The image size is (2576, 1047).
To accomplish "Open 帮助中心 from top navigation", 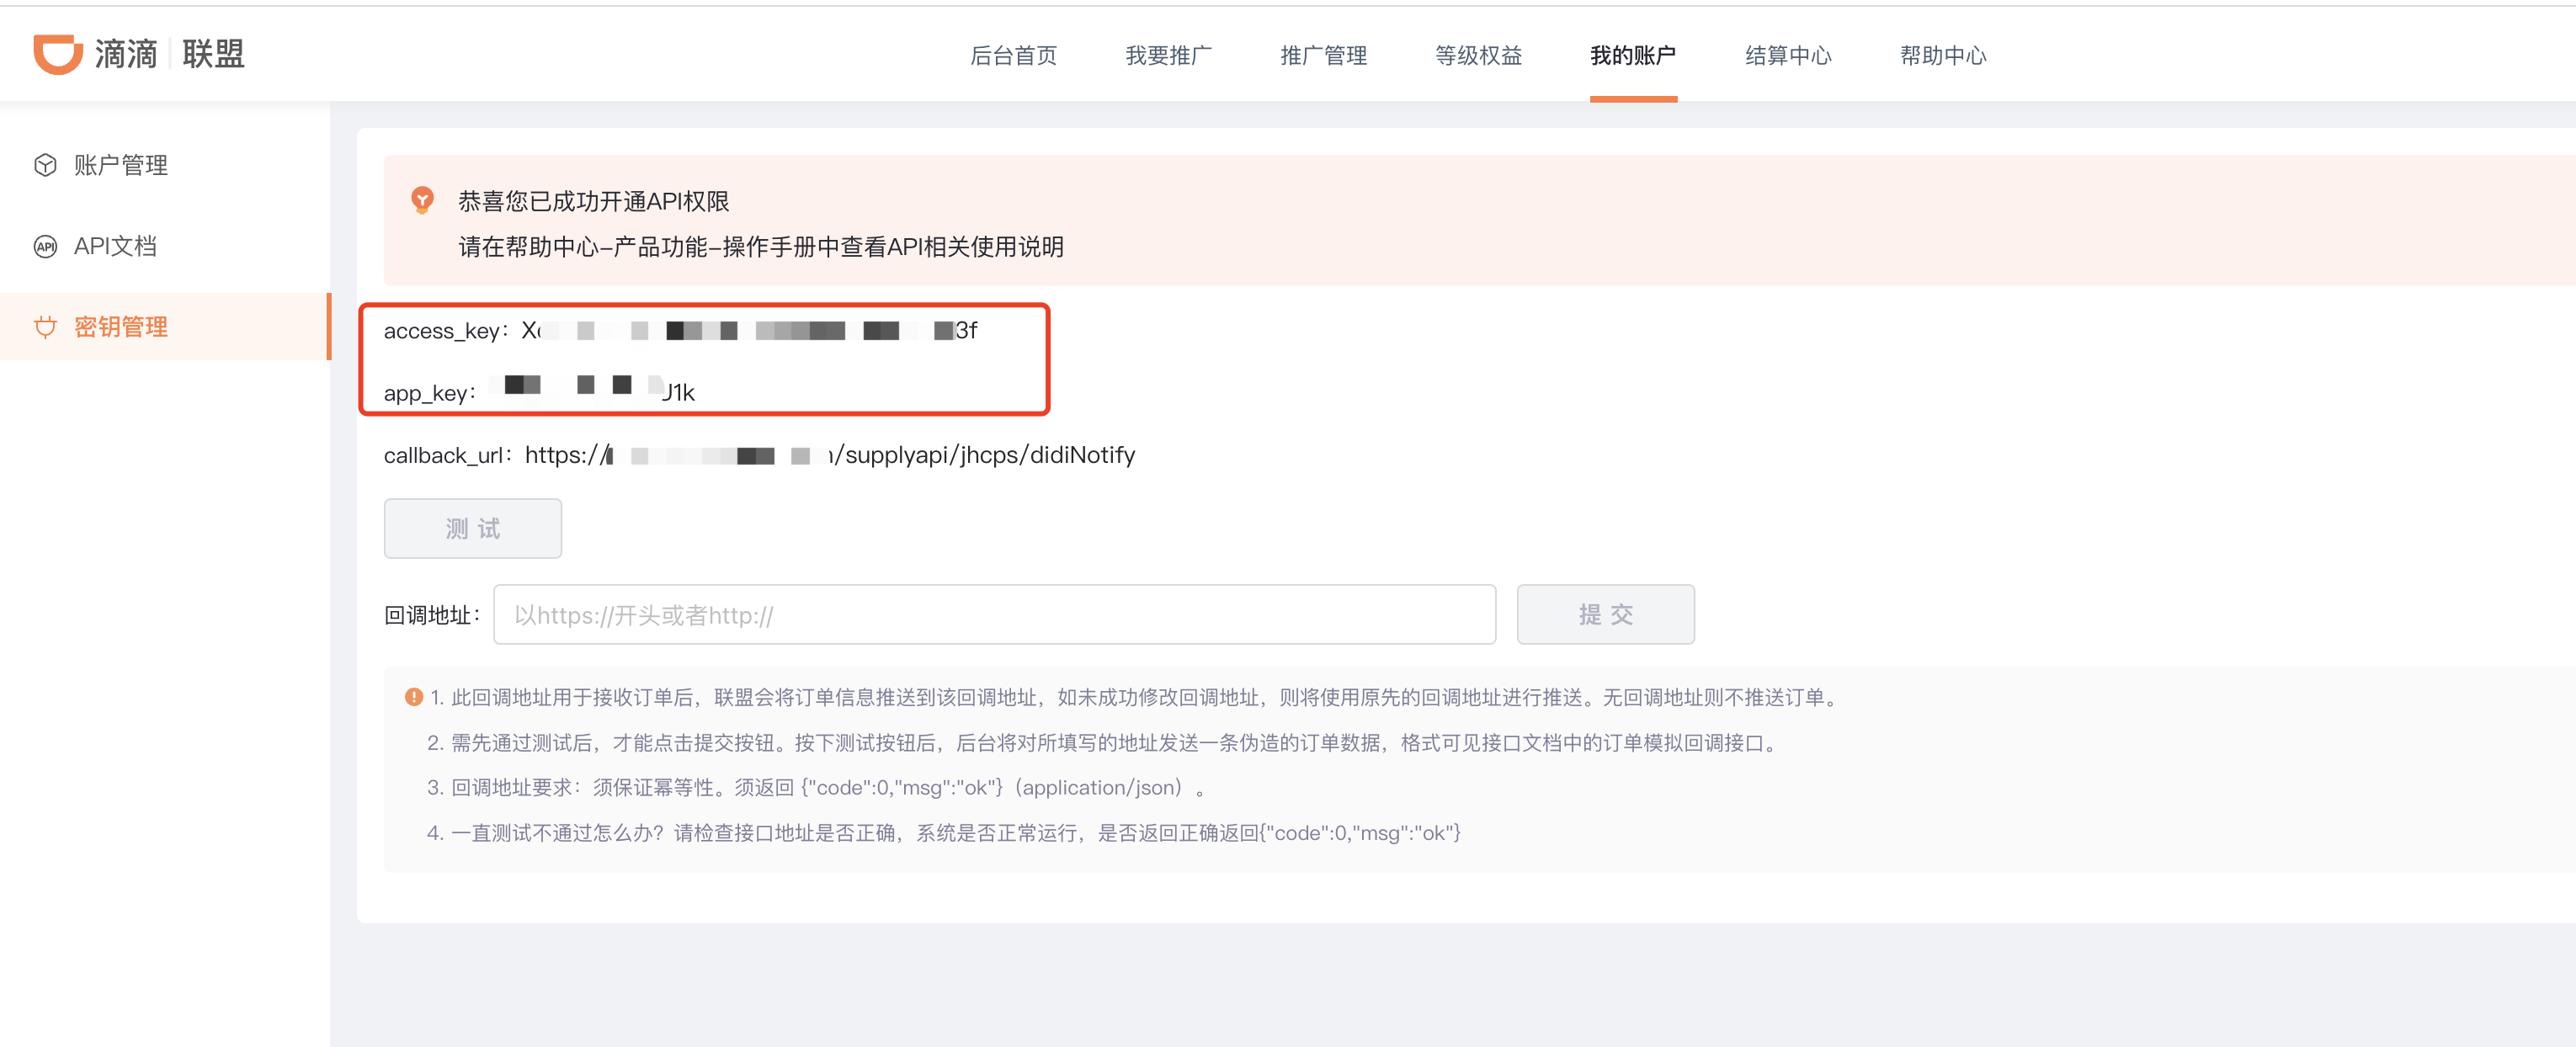I will (x=1943, y=55).
